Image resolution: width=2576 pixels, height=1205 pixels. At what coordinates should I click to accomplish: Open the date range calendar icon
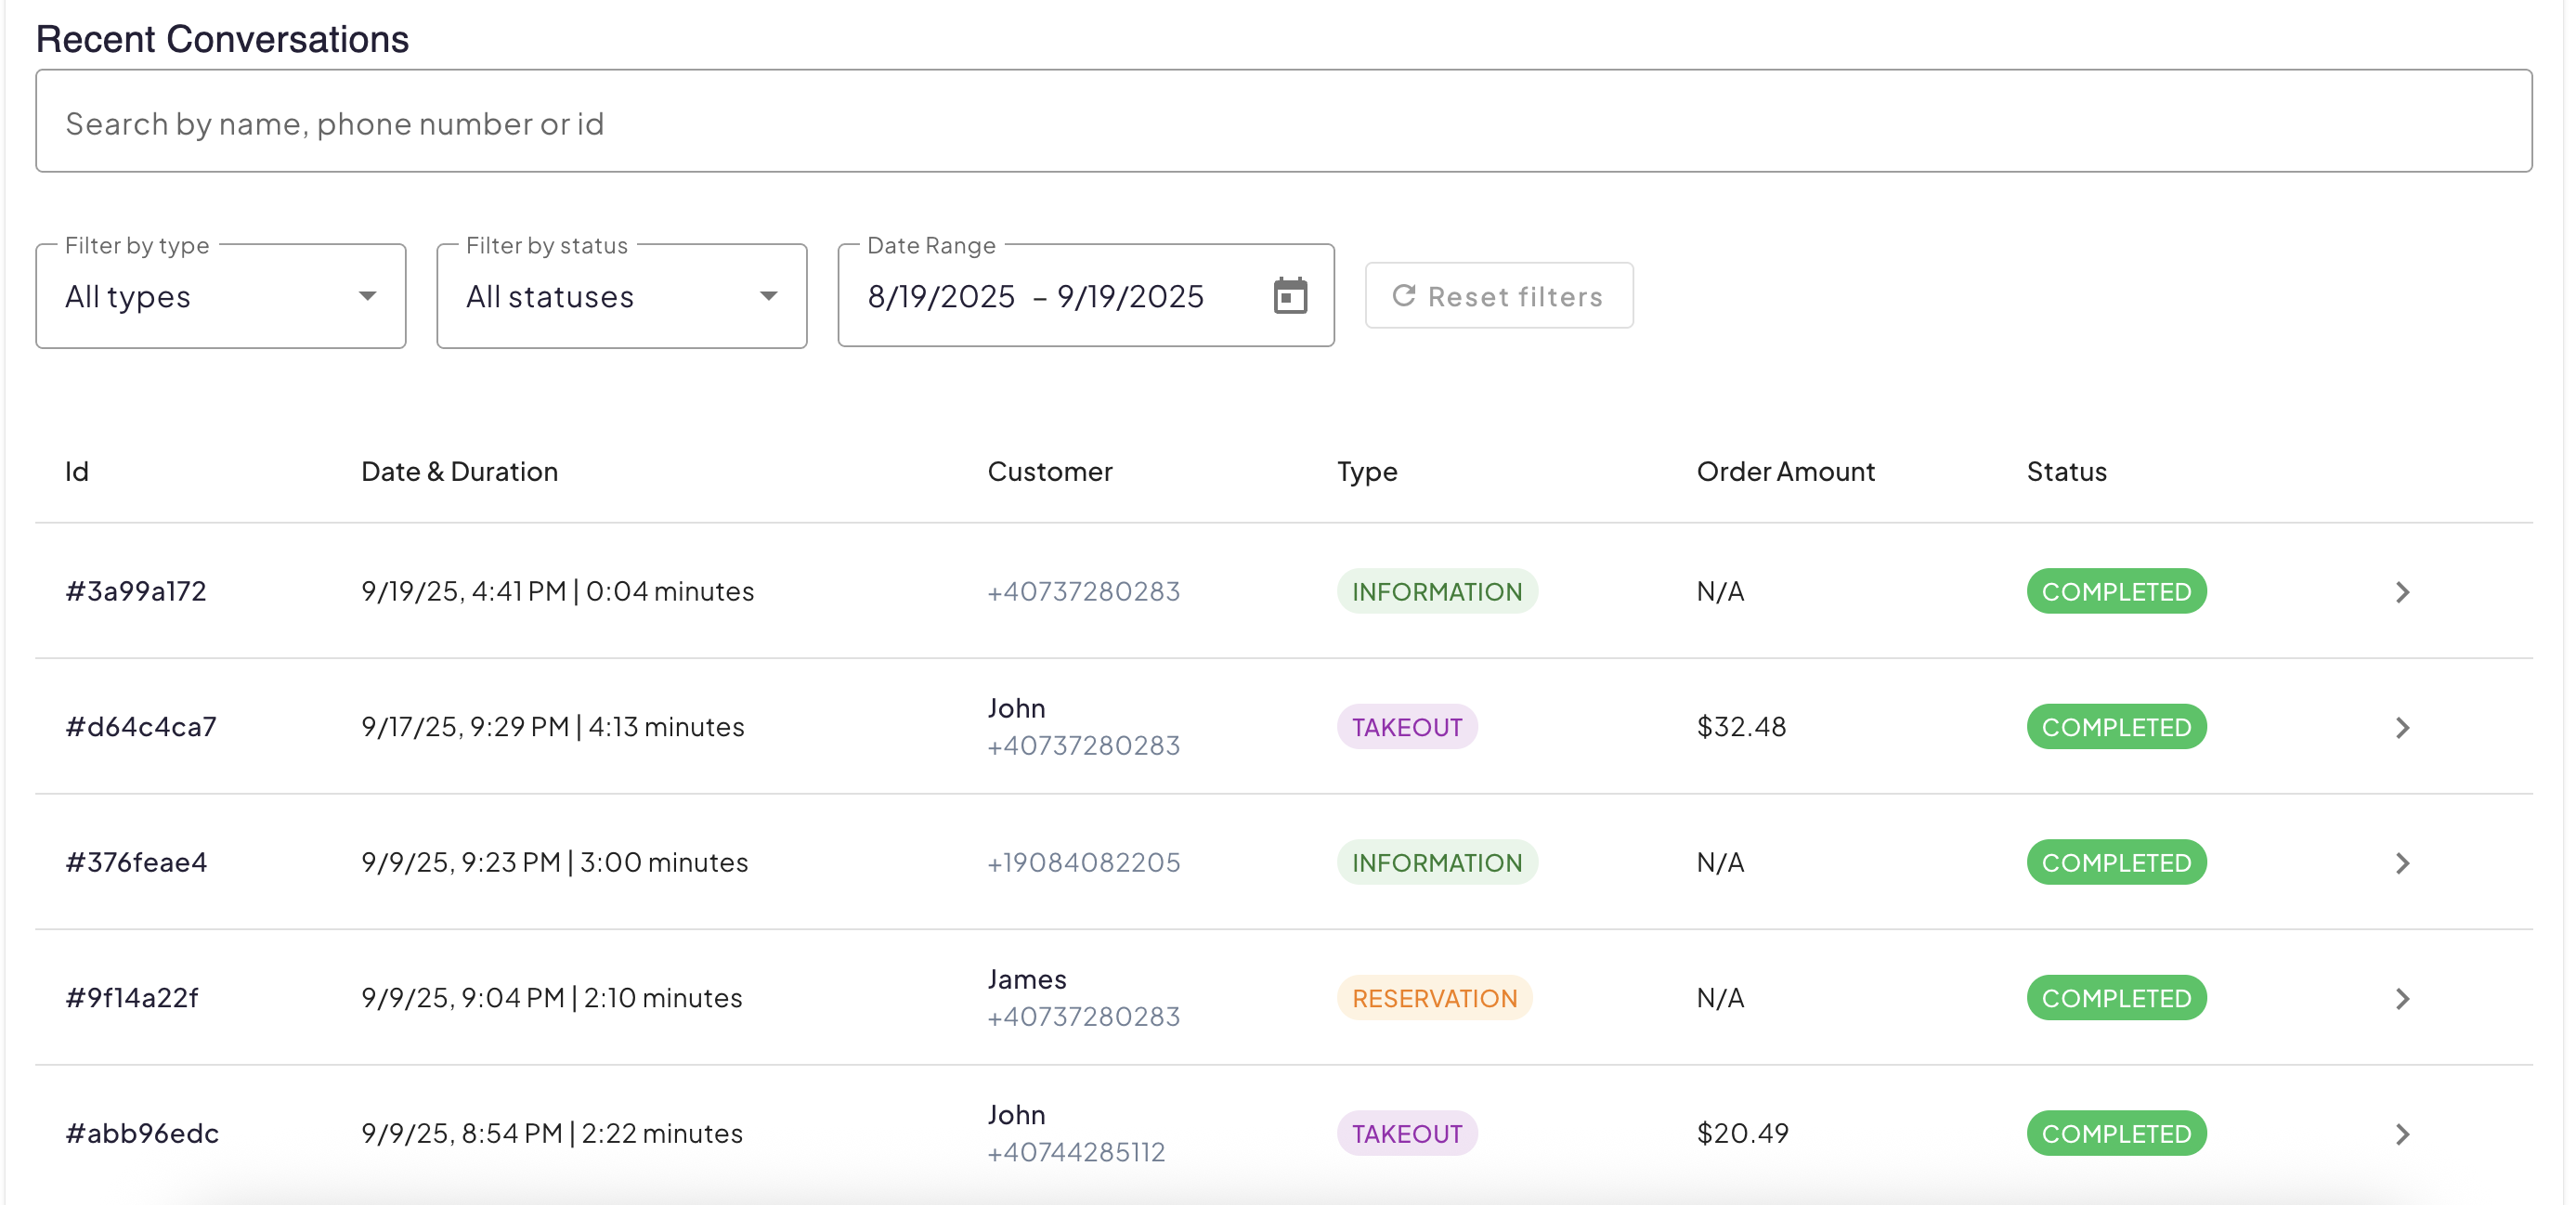point(1290,296)
